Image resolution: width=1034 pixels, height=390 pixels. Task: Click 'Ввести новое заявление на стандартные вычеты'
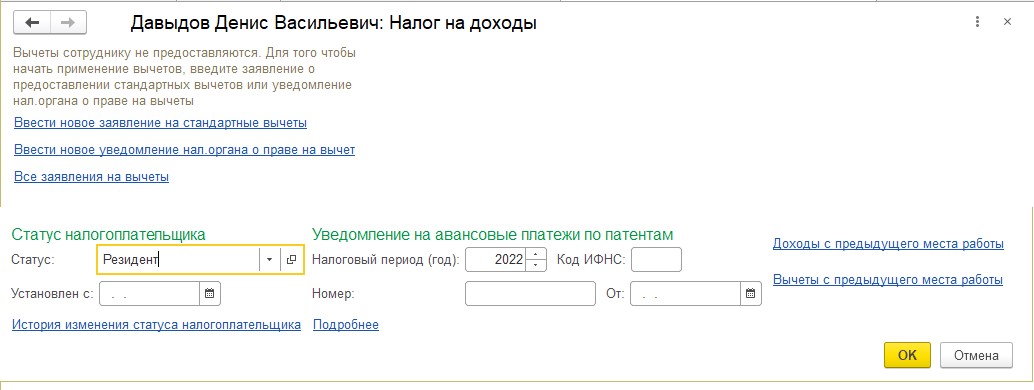click(x=160, y=123)
